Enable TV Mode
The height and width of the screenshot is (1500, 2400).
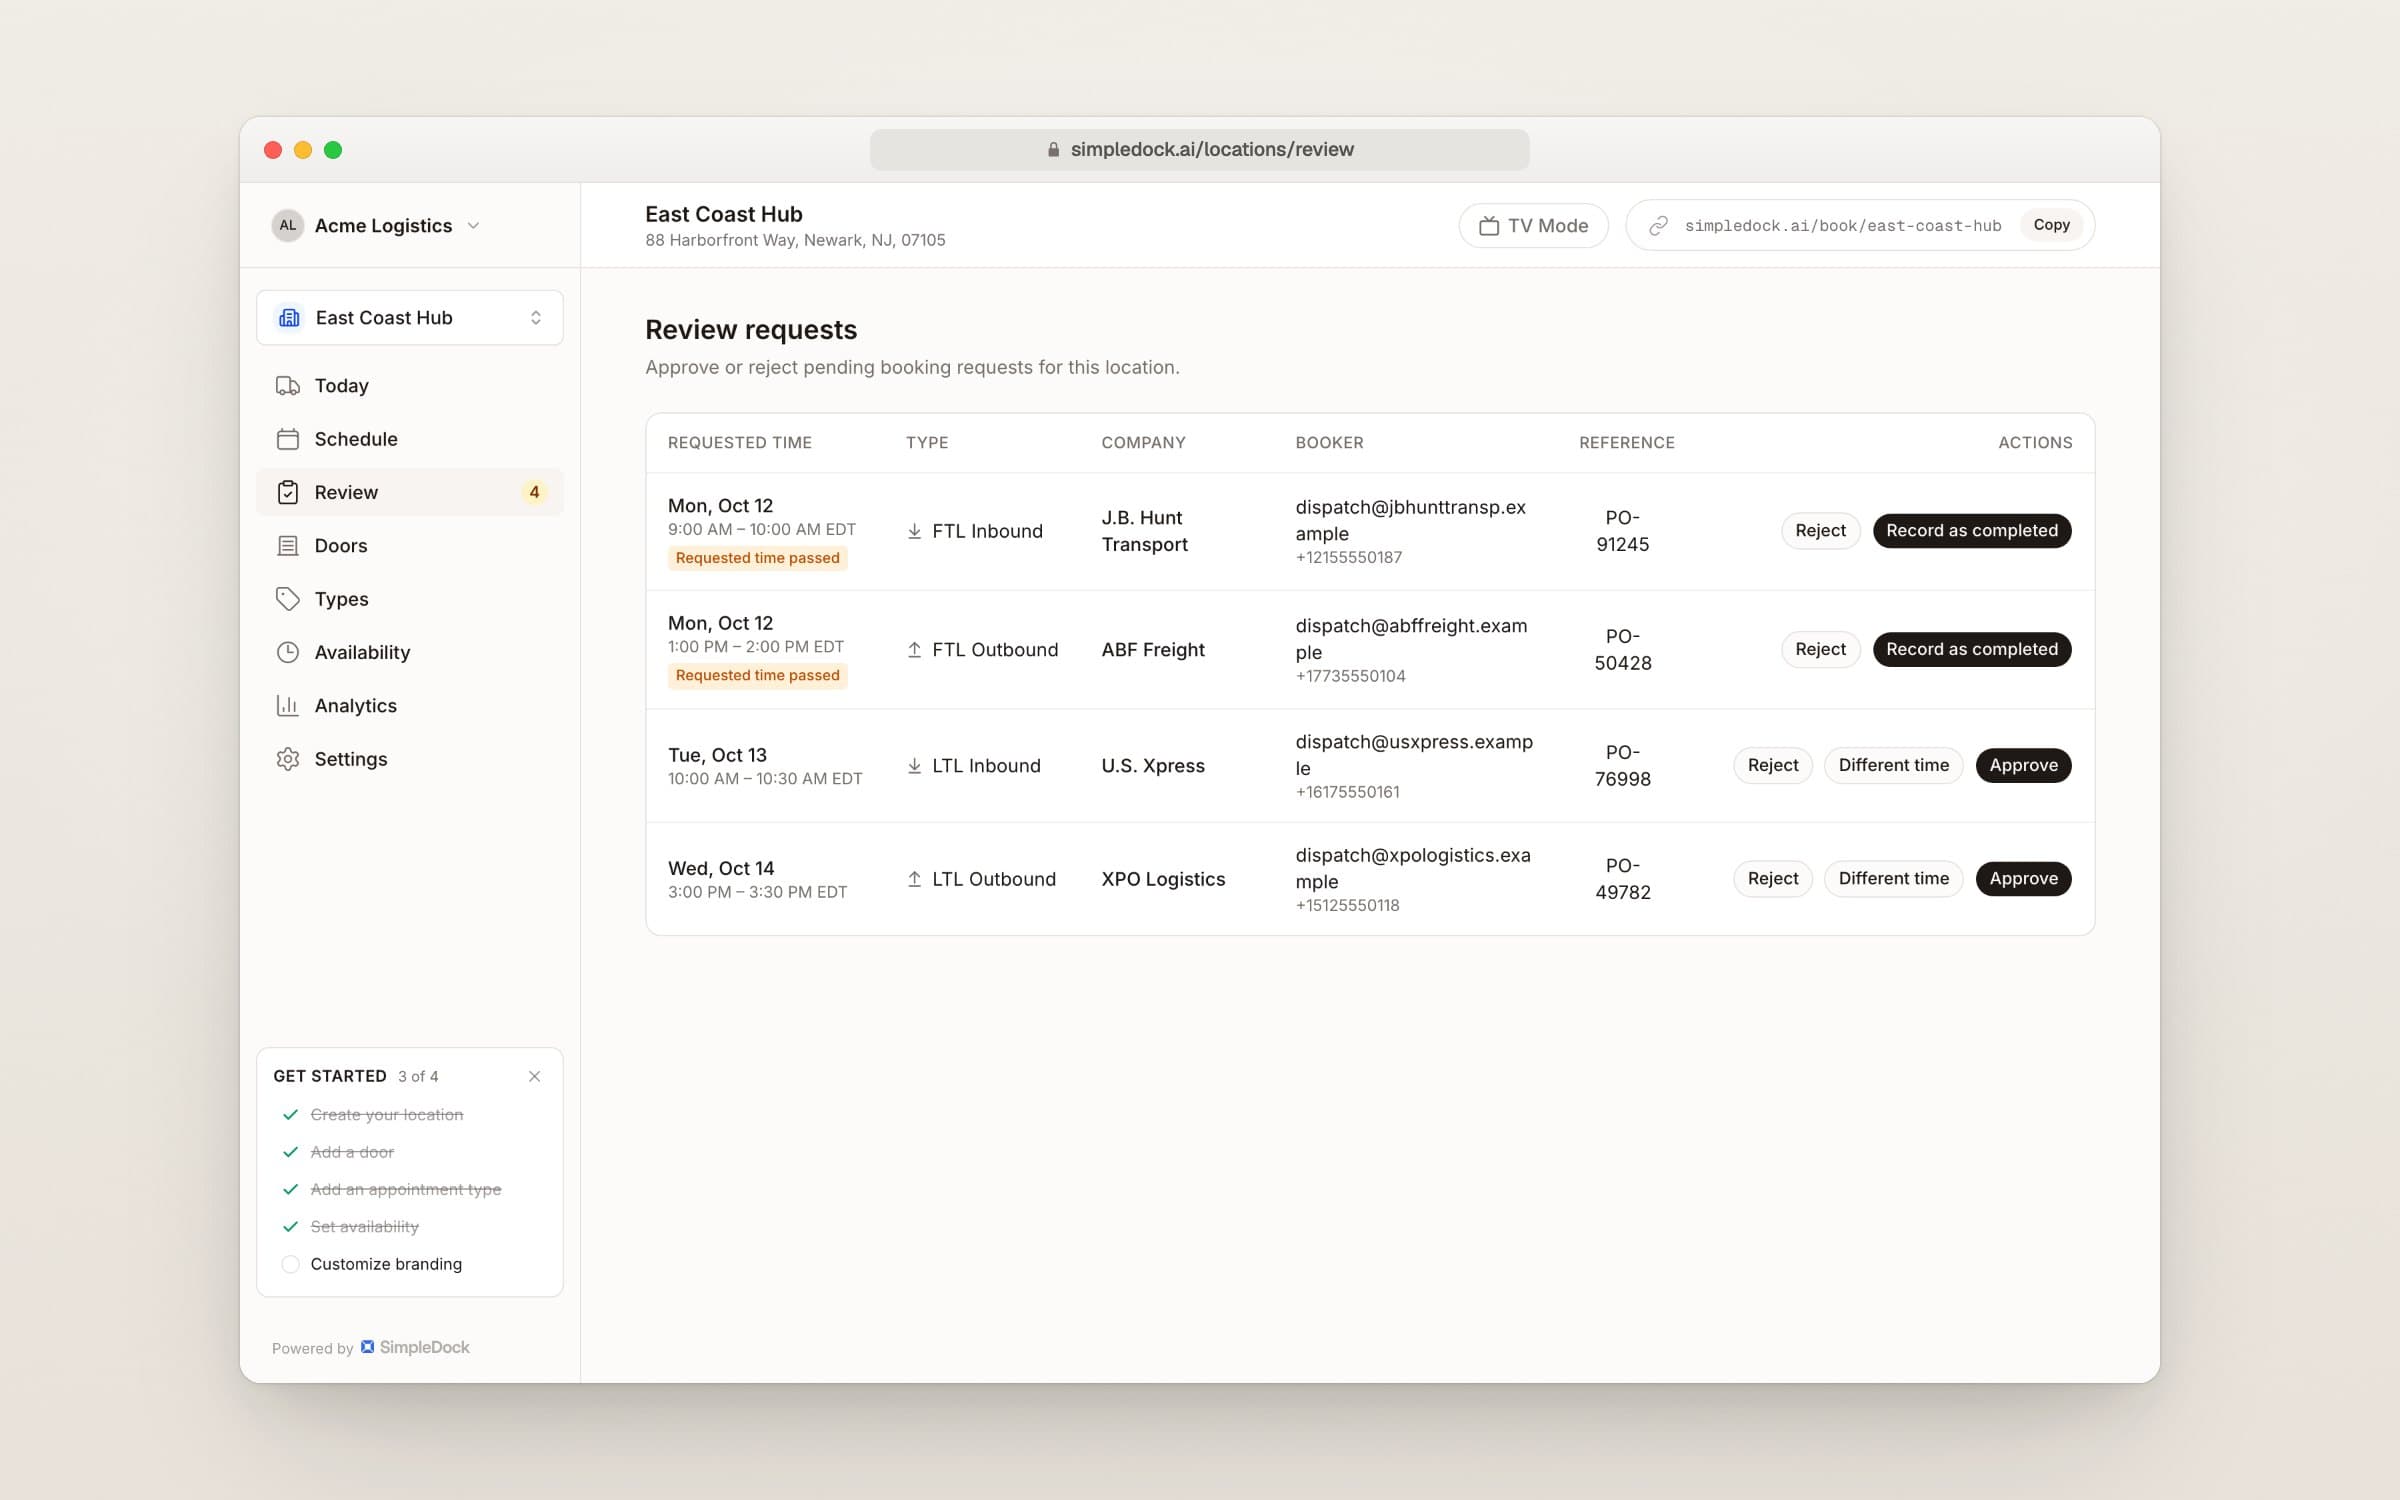point(1533,226)
